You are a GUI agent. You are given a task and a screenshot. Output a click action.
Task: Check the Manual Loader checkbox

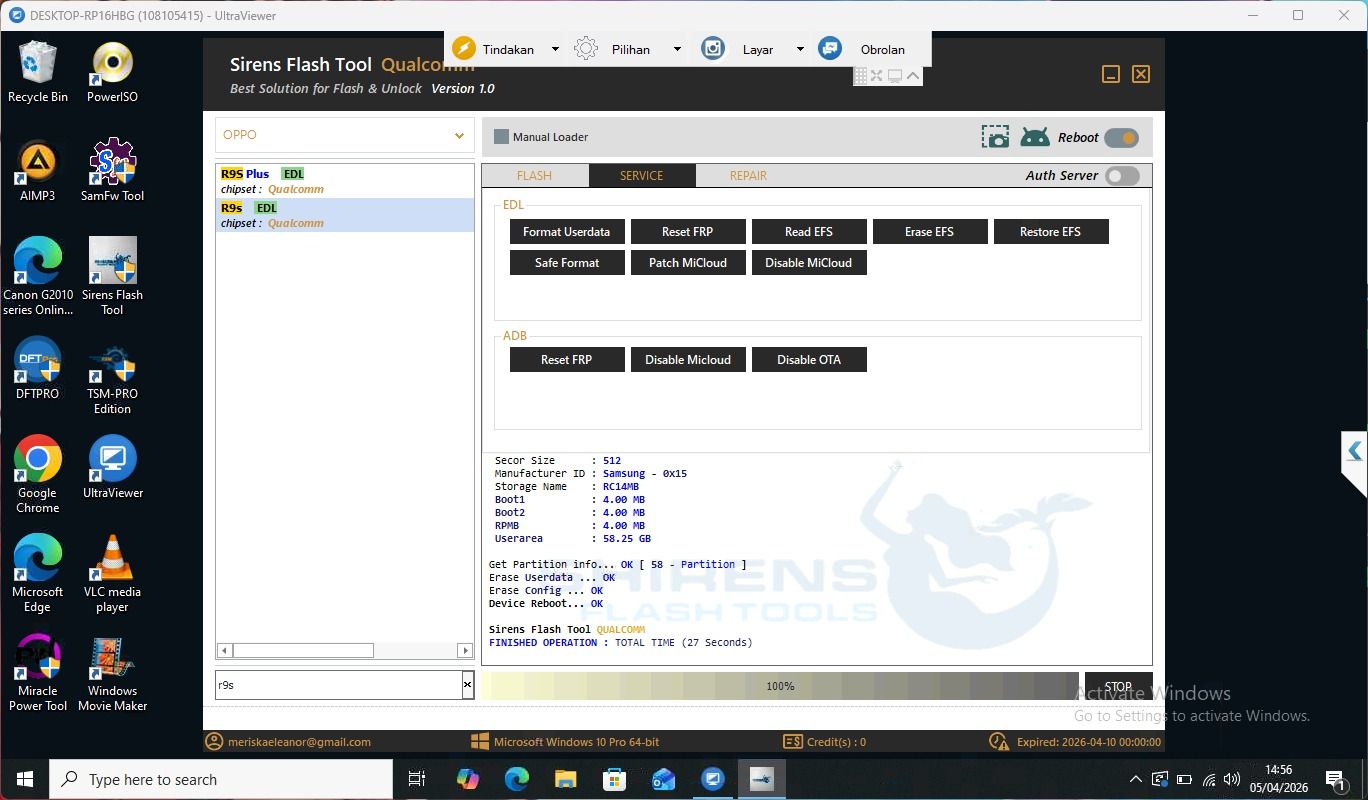pyautogui.click(x=502, y=137)
